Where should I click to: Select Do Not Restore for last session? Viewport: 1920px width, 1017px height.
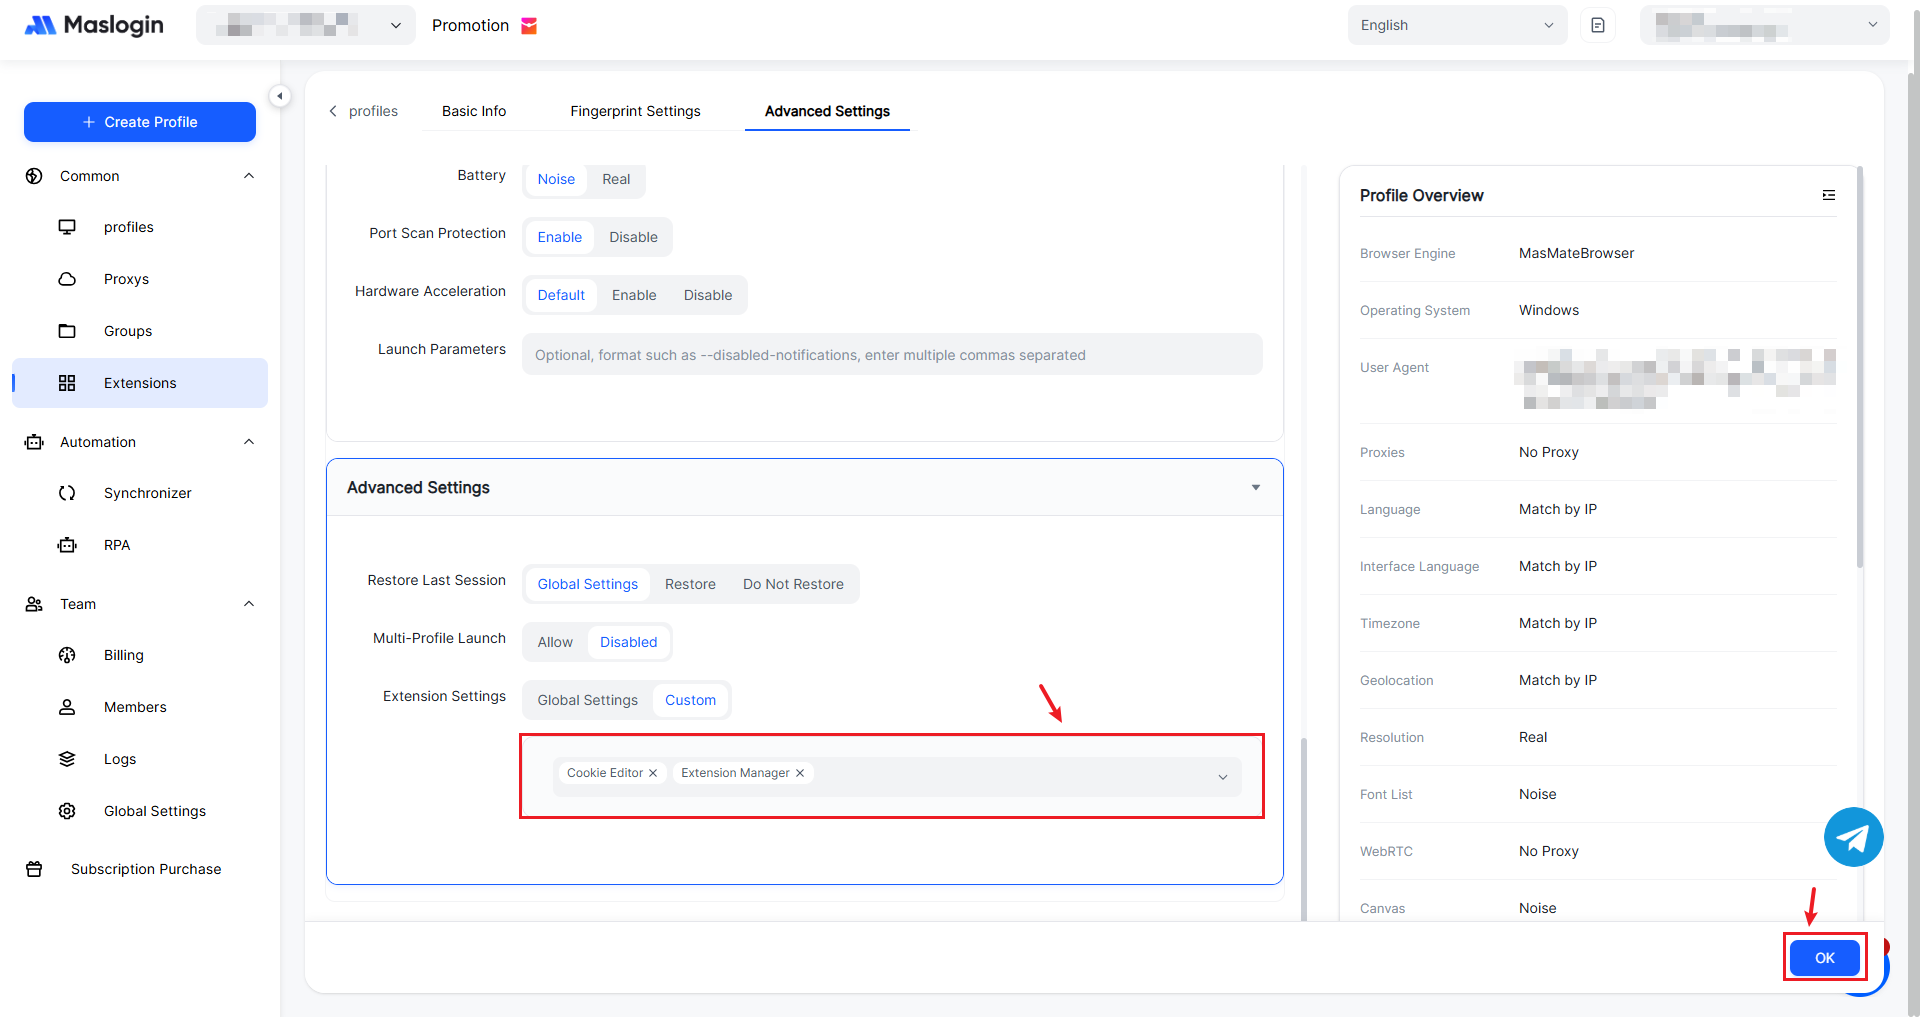(x=793, y=584)
